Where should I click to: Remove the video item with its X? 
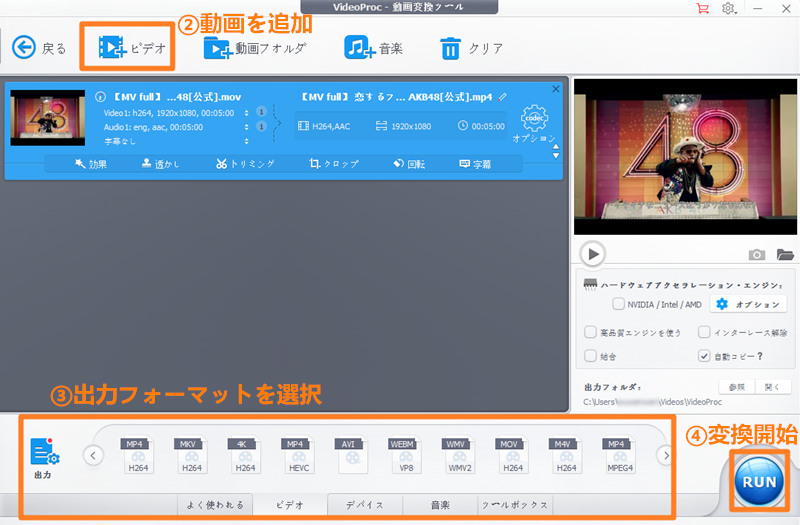coord(556,89)
